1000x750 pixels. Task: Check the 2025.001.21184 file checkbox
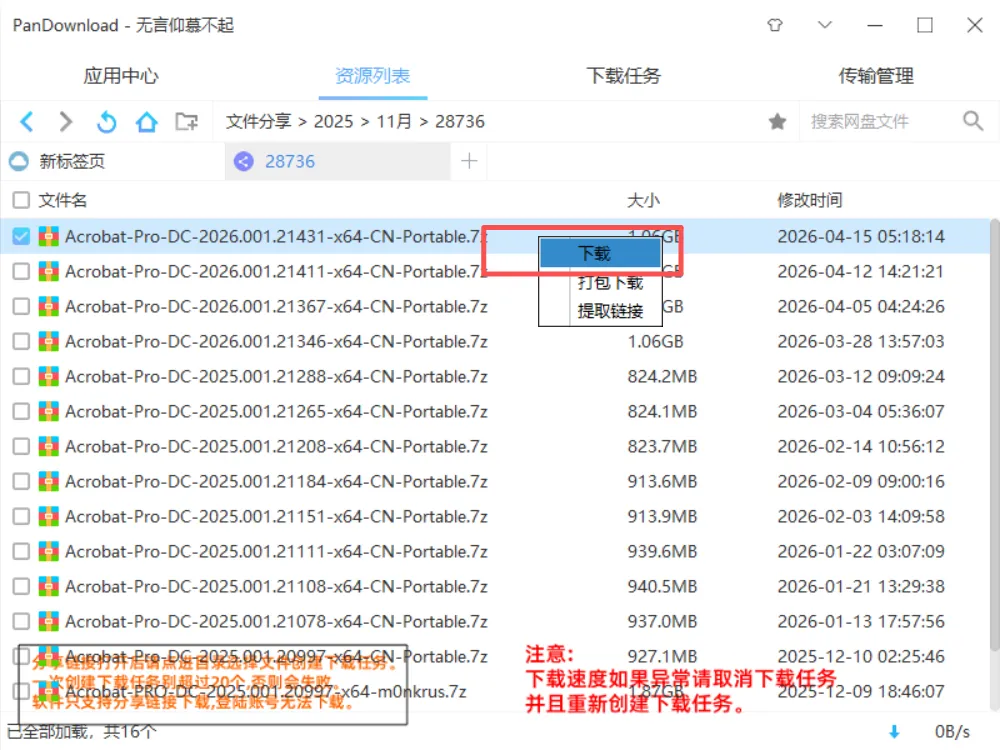click(x=21, y=482)
